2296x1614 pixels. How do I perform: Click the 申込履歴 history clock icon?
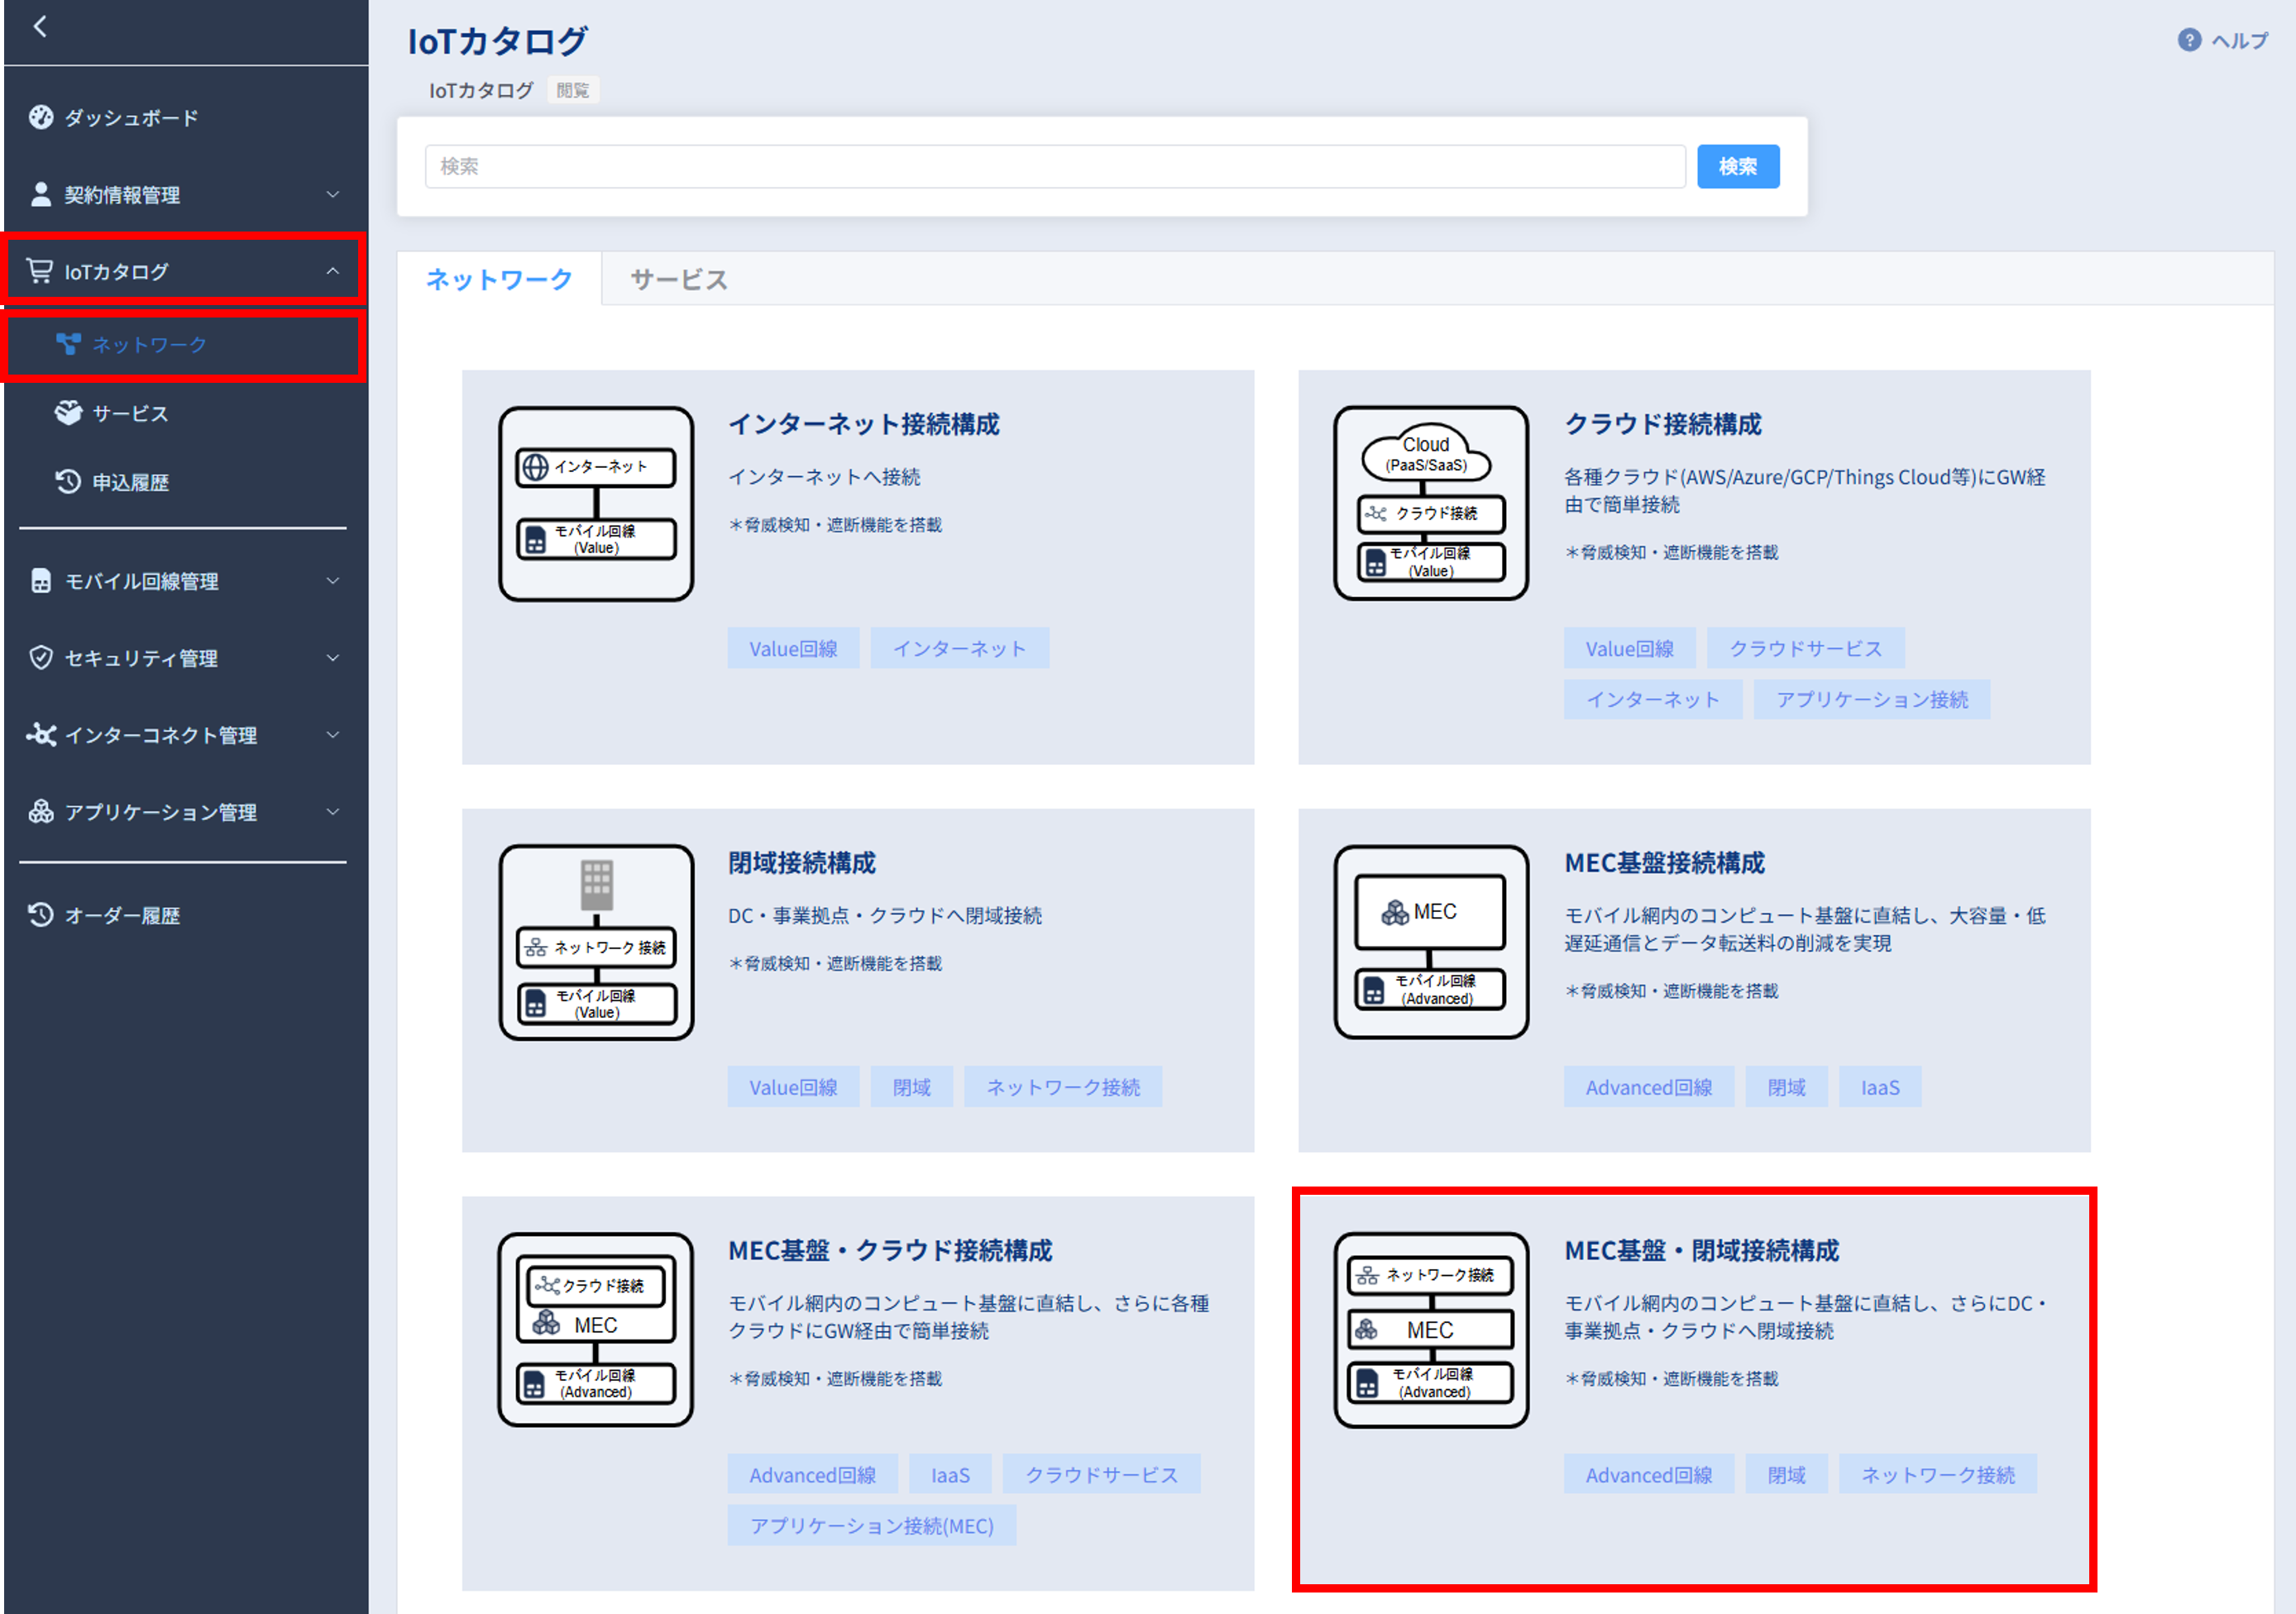68,482
